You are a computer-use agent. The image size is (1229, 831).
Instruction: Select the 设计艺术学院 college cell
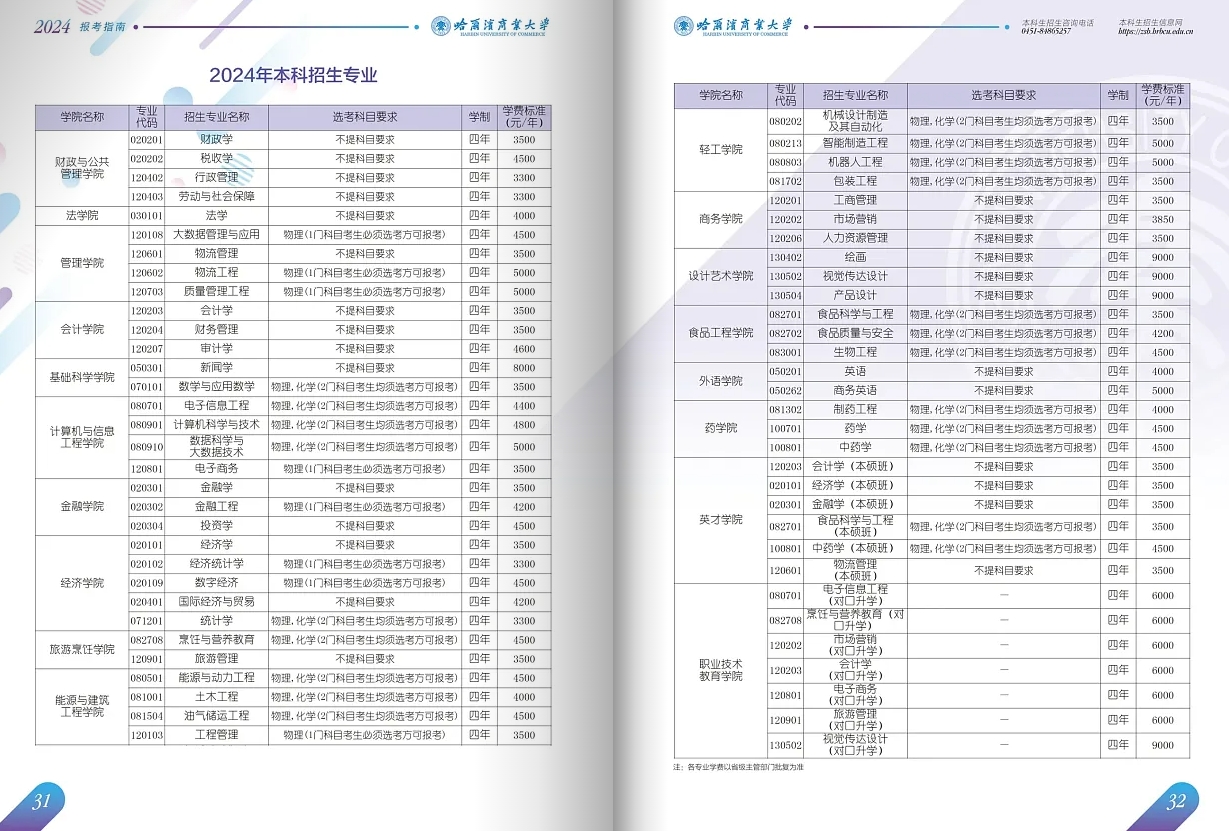pyautogui.click(x=721, y=276)
